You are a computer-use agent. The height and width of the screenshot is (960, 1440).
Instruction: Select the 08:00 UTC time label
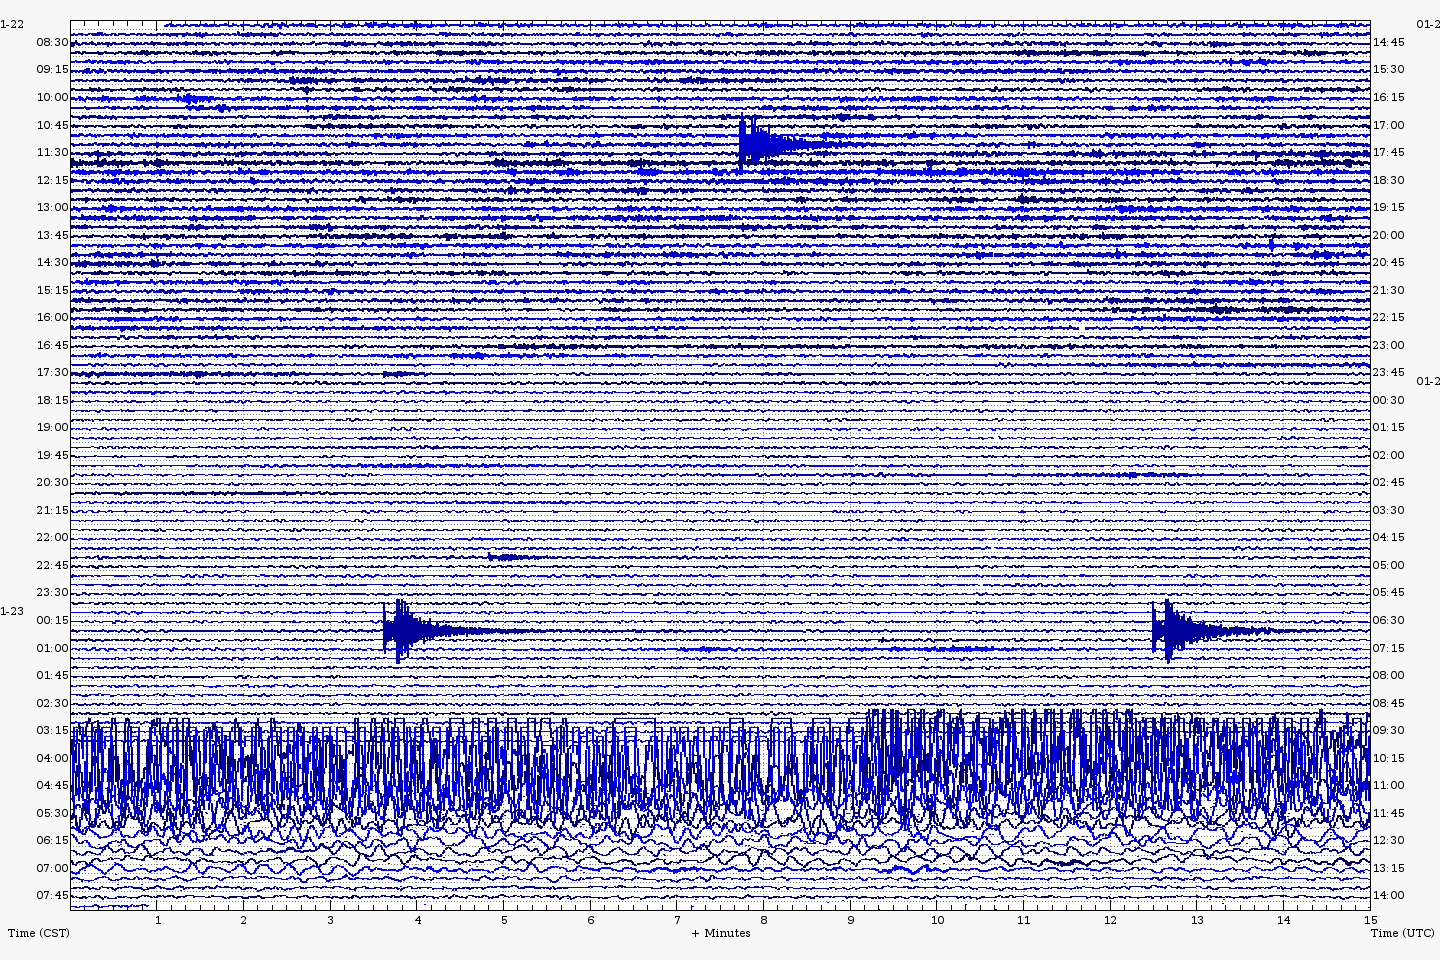[x=1388, y=675]
